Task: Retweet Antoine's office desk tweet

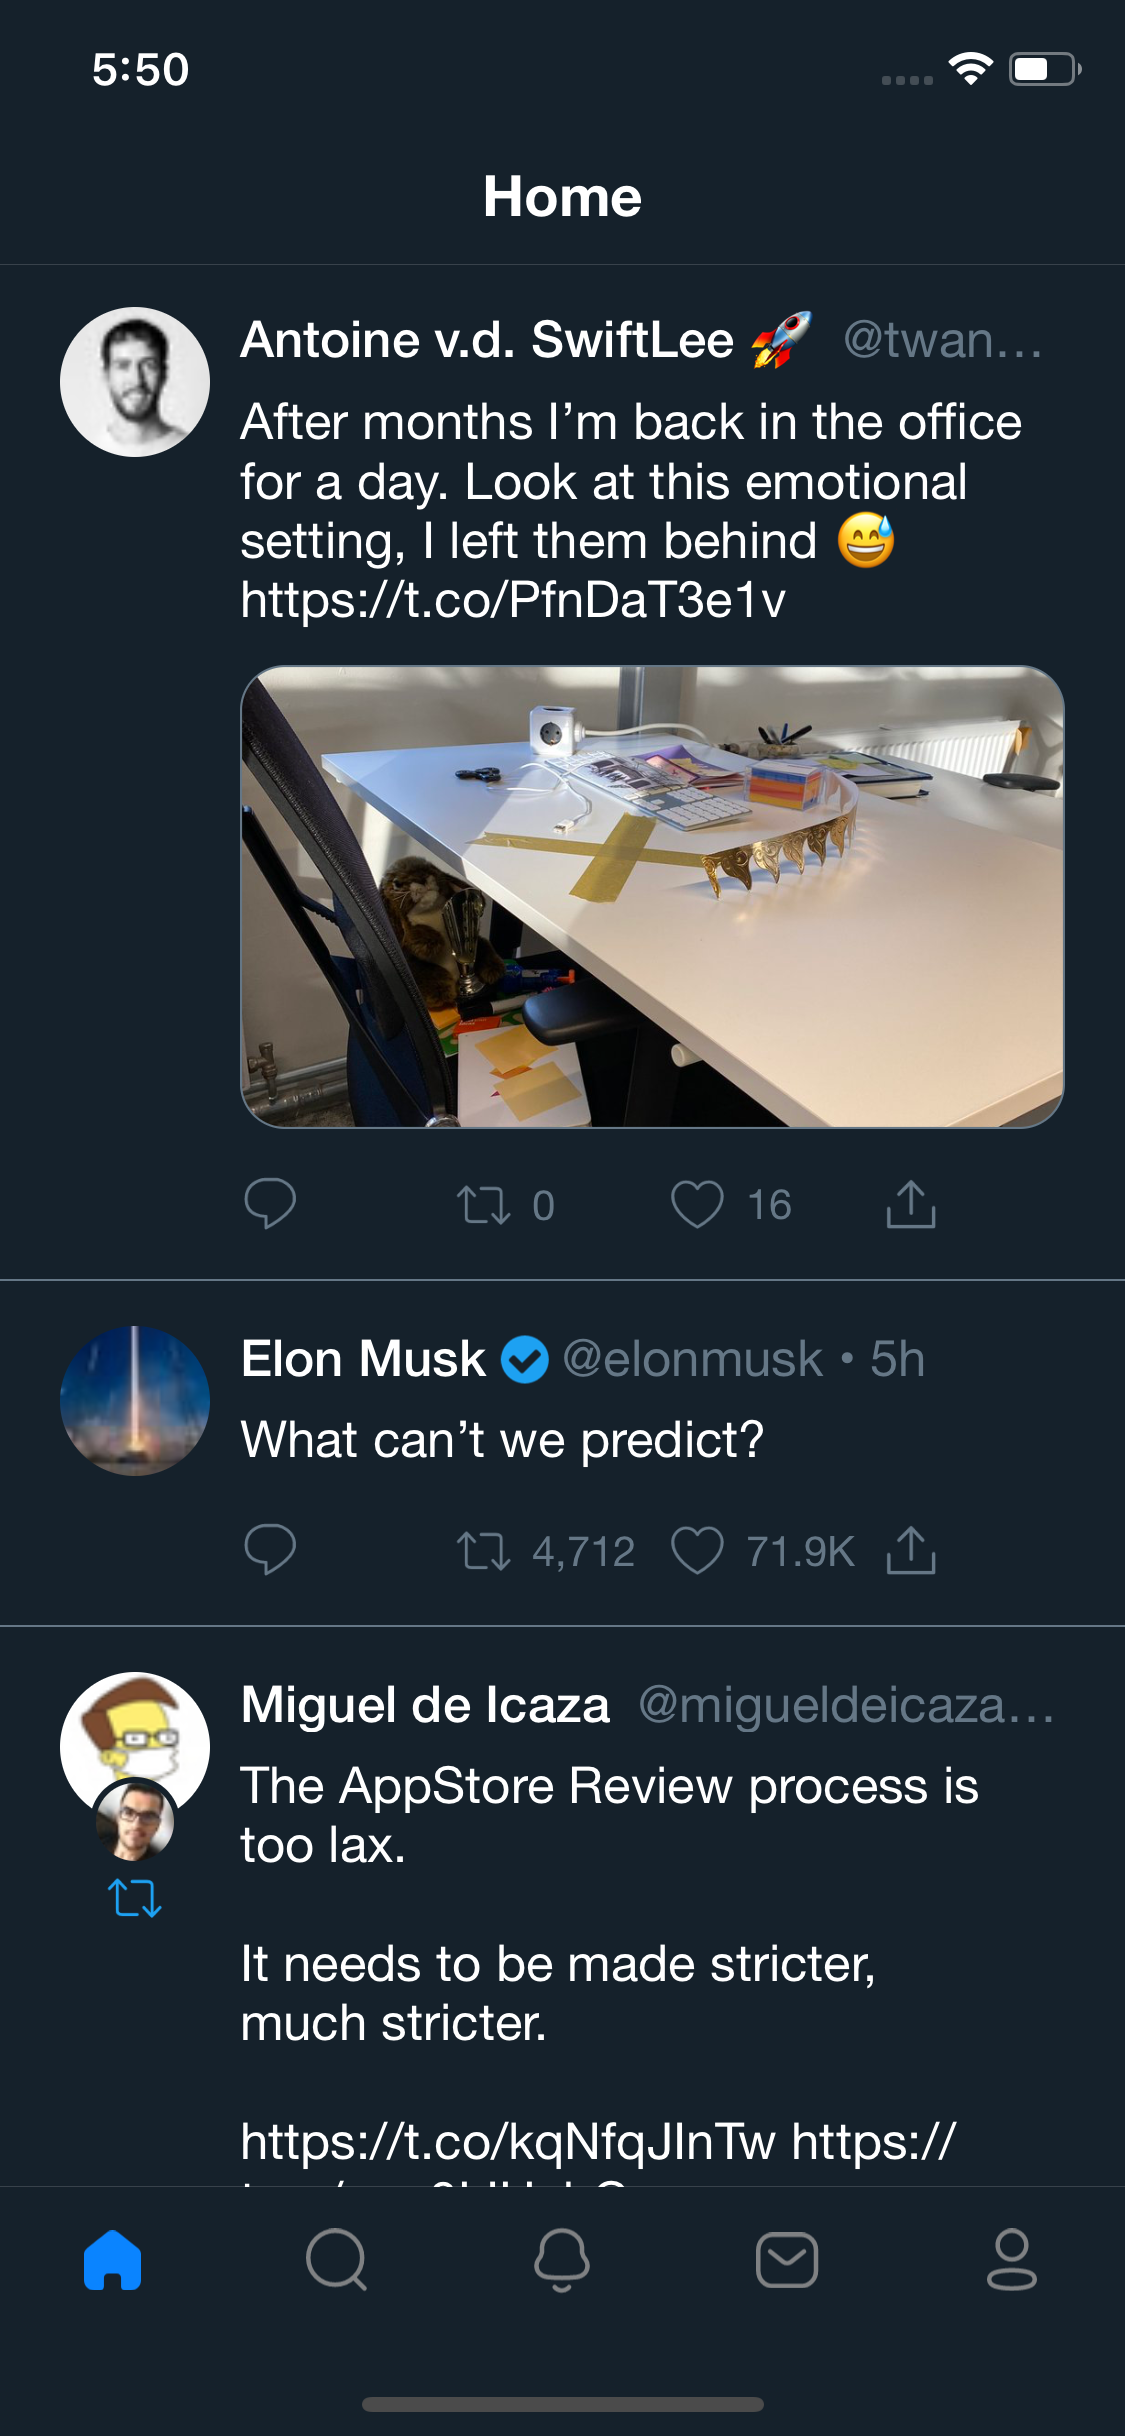Action: 484,1204
